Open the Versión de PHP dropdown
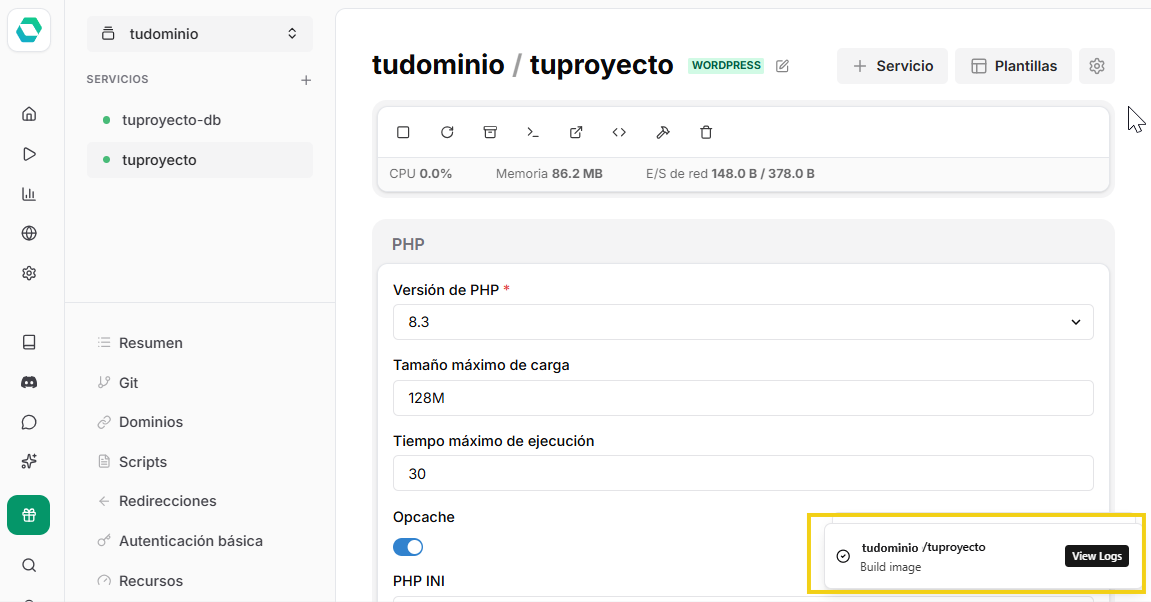 [742, 322]
